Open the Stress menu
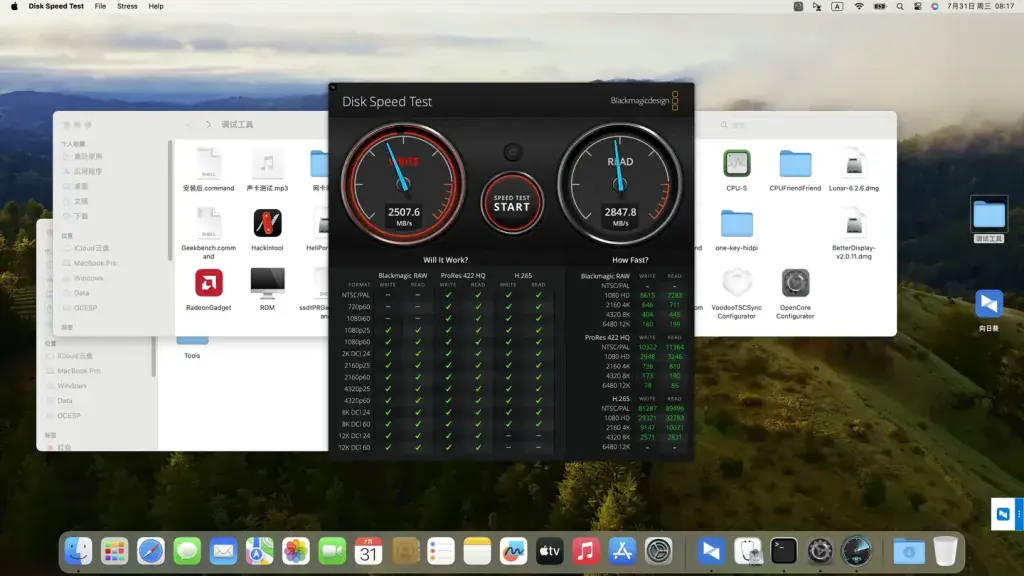Image resolution: width=1024 pixels, height=576 pixels. [x=127, y=7]
